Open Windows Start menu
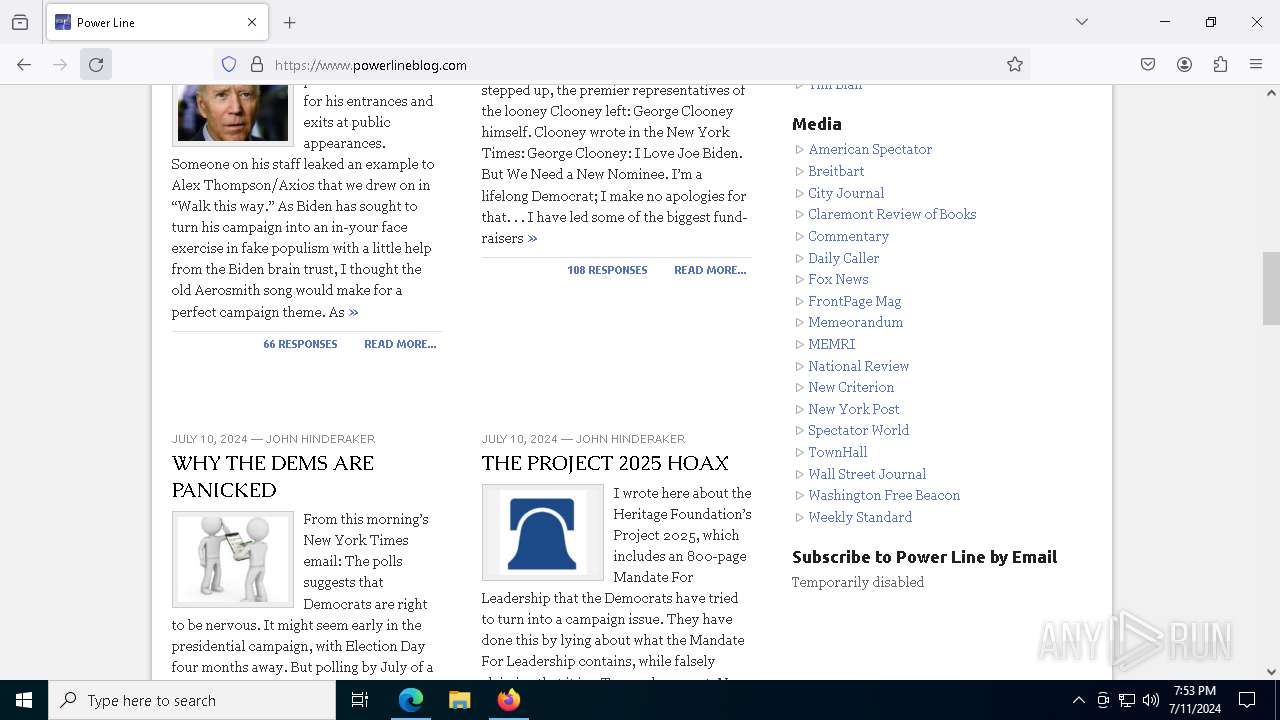The width and height of the screenshot is (1280, 720). click(24, 700)
